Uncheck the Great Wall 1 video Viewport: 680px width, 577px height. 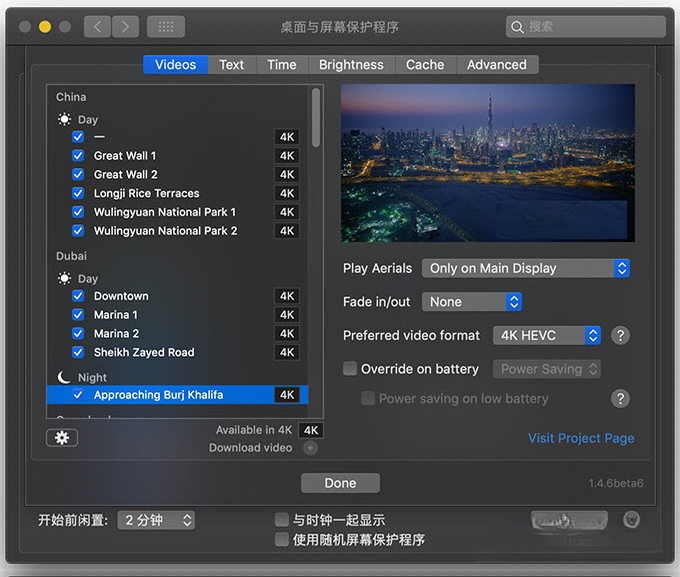coord(78,155)
